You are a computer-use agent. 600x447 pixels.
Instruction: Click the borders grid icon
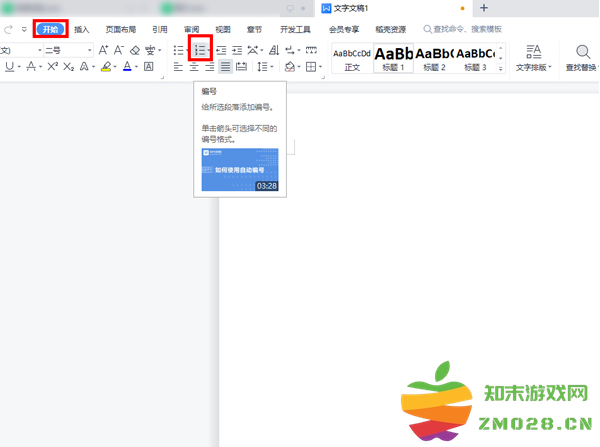(x=311, y=67)
